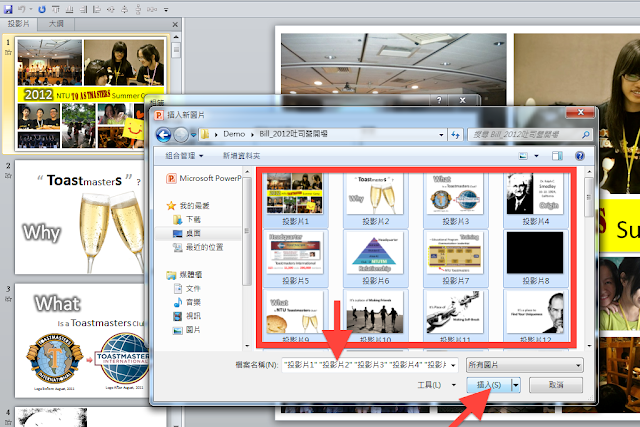Viewport: 640px width, 427px height.
Task: Select file thumbnail 投影片5
Action: [x=296, y=258]
